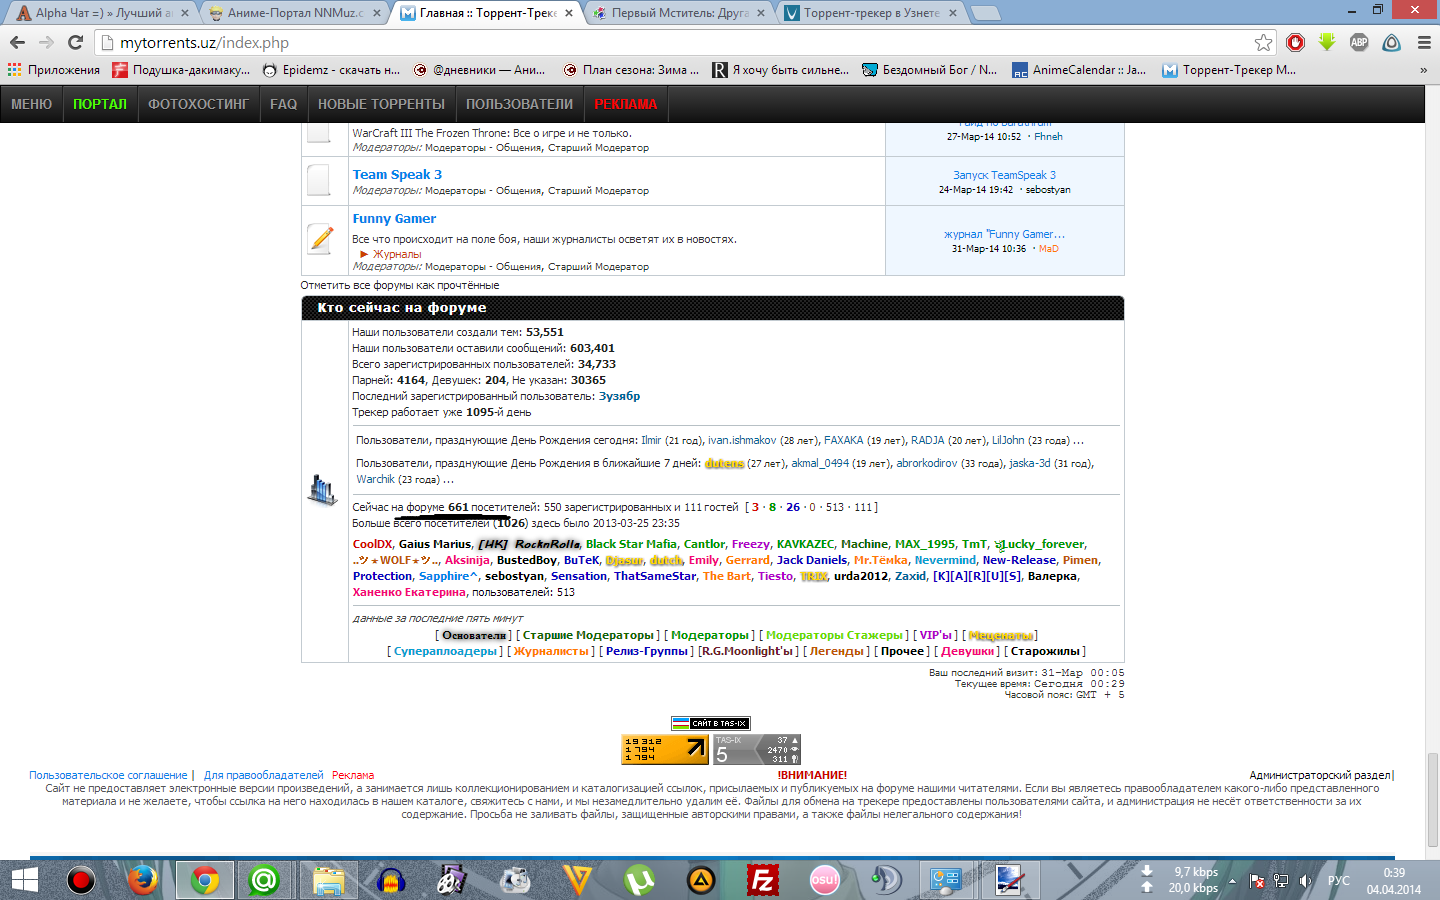Image resolution: width=1440 pixels, height=900 pixels.
Task: Open the Audacity headphones taskbar icon
Action: 390,880
